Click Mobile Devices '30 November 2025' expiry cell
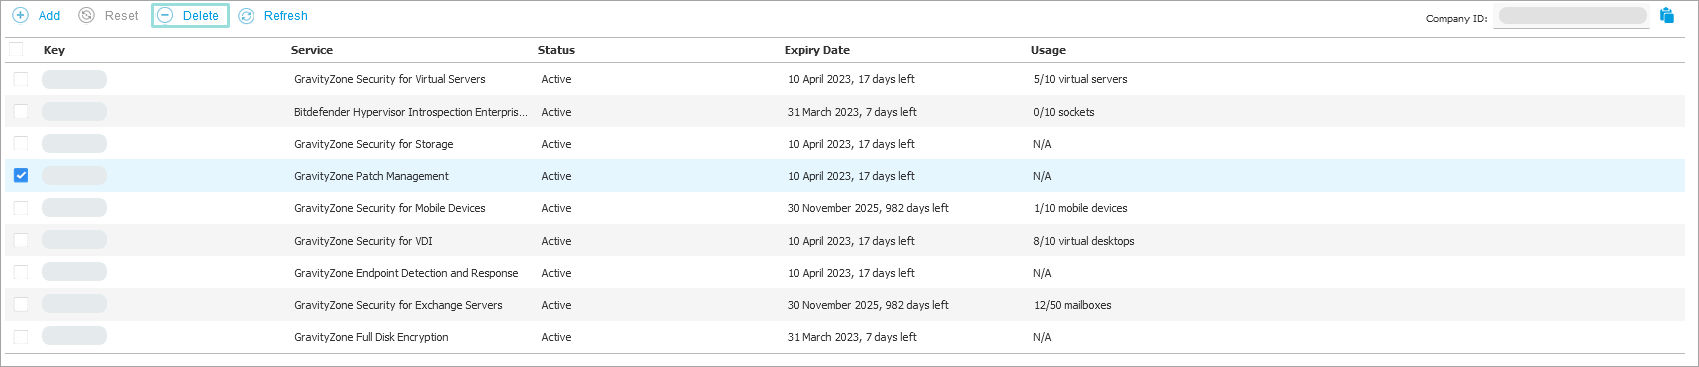 (868, 208)
